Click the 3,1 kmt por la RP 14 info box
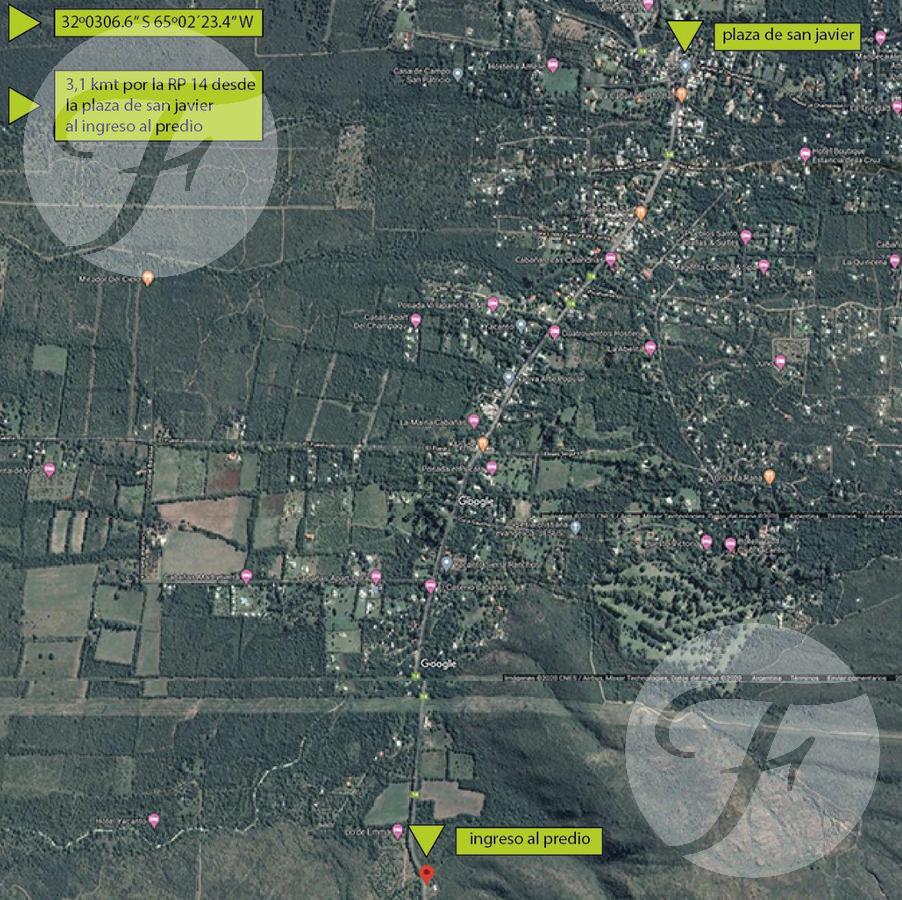Screen dimensions: 902x900 point(158,106)
